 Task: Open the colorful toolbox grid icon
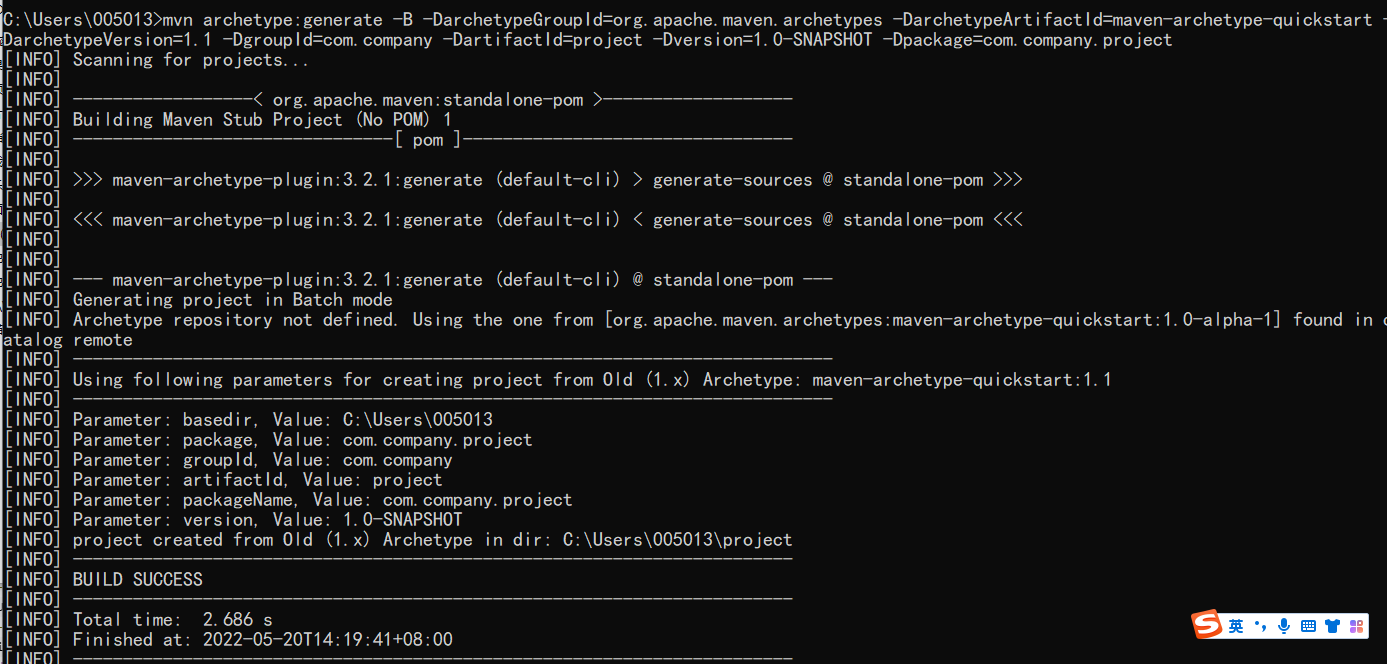tap(1356, 626)
